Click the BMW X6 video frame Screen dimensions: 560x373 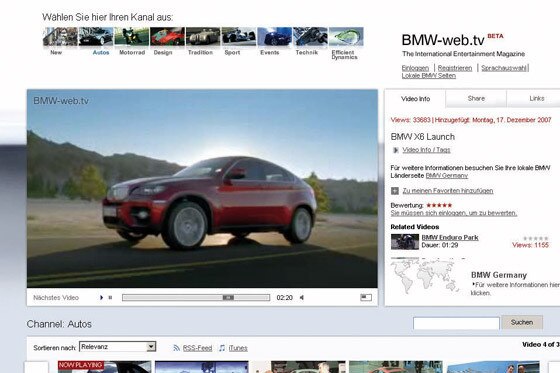(x=202, y=189)
